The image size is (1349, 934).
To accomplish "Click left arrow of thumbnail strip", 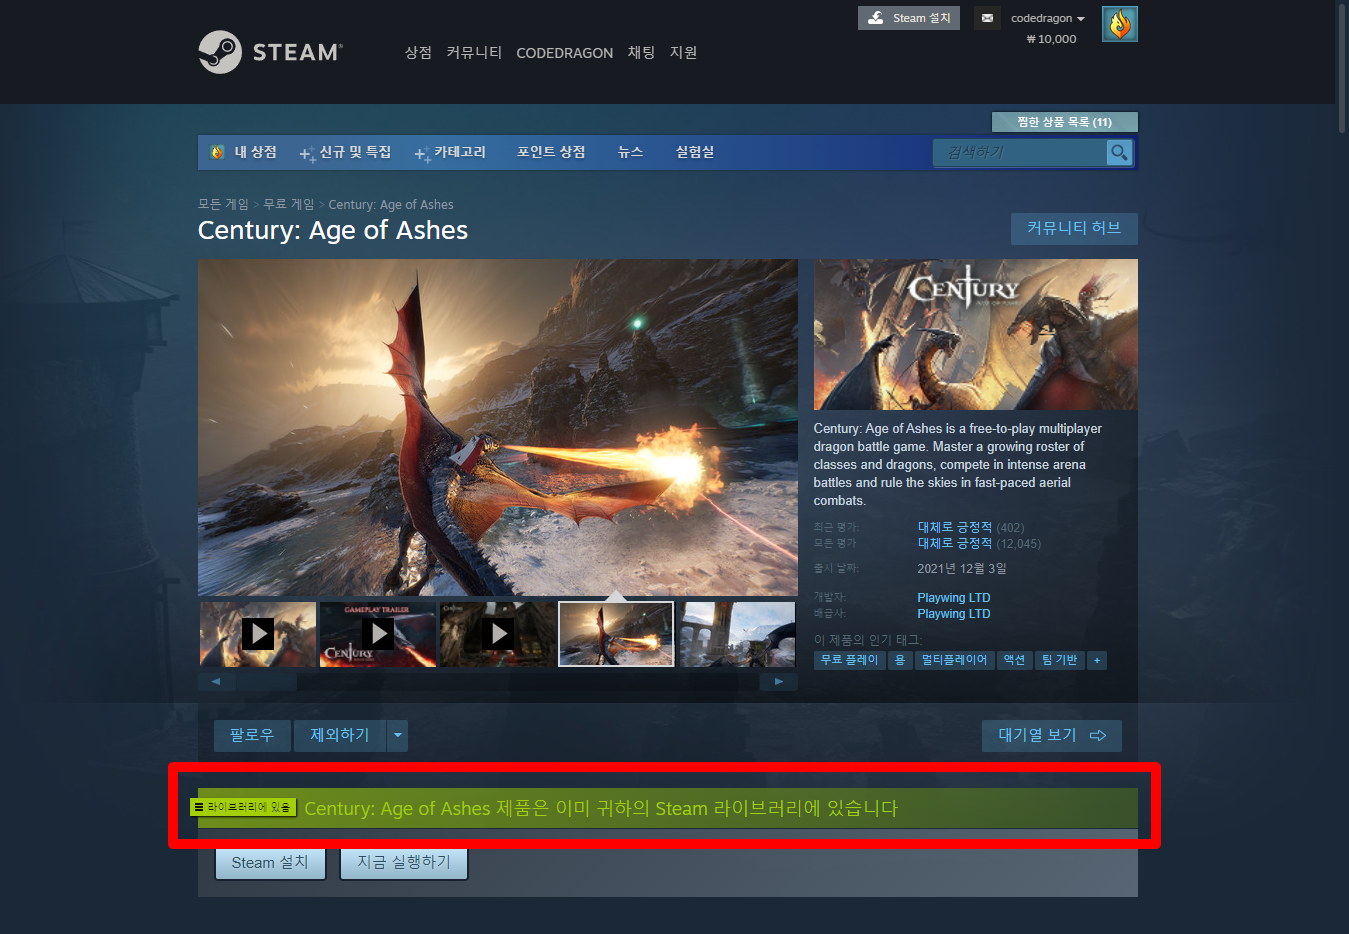I will tap(216, 681).
